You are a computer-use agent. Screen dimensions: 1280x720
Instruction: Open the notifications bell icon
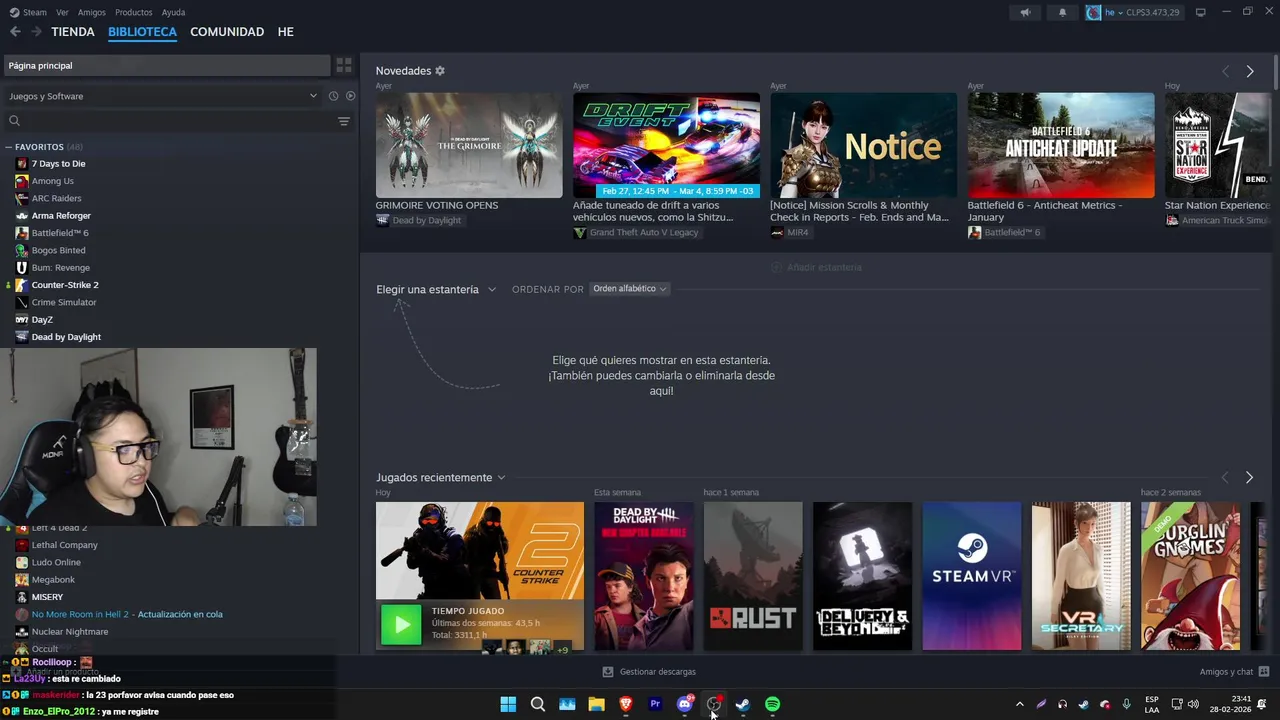(x=1062, y=12)
